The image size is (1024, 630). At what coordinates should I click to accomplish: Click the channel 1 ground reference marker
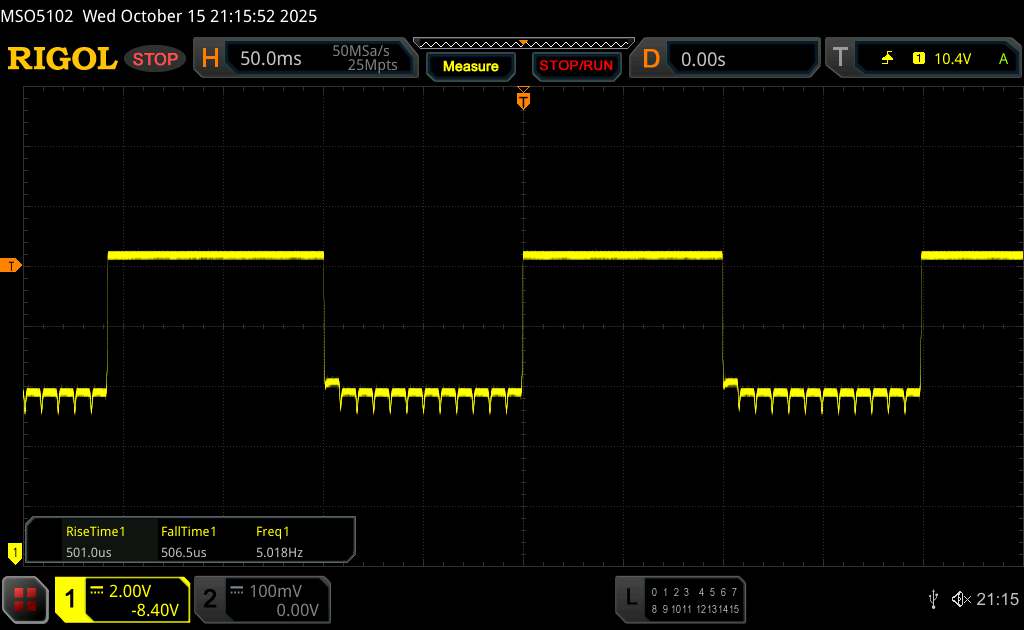click(14, 551)
